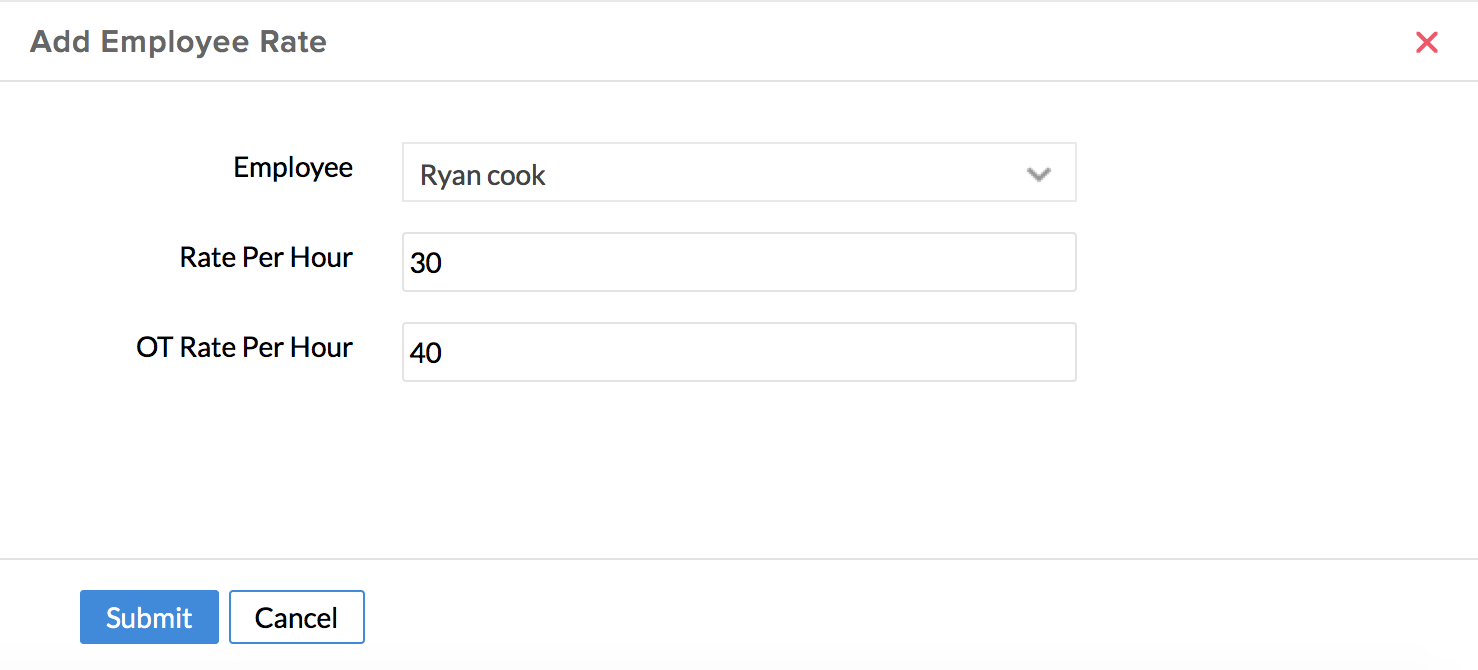Click the Employee field label
This screenshot has width=1478, height=670.
click(x=293, y=167)
